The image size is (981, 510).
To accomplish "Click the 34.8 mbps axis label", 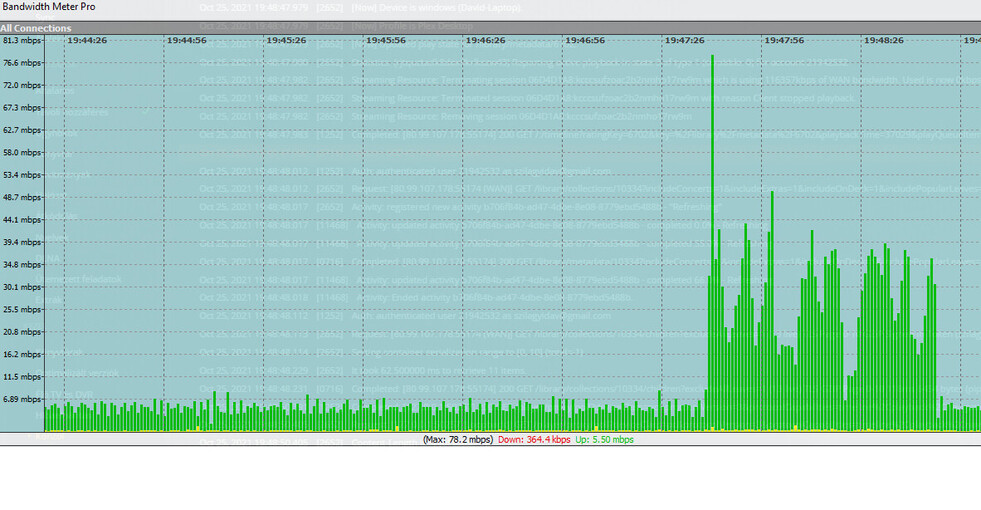I will pos(22,265).
